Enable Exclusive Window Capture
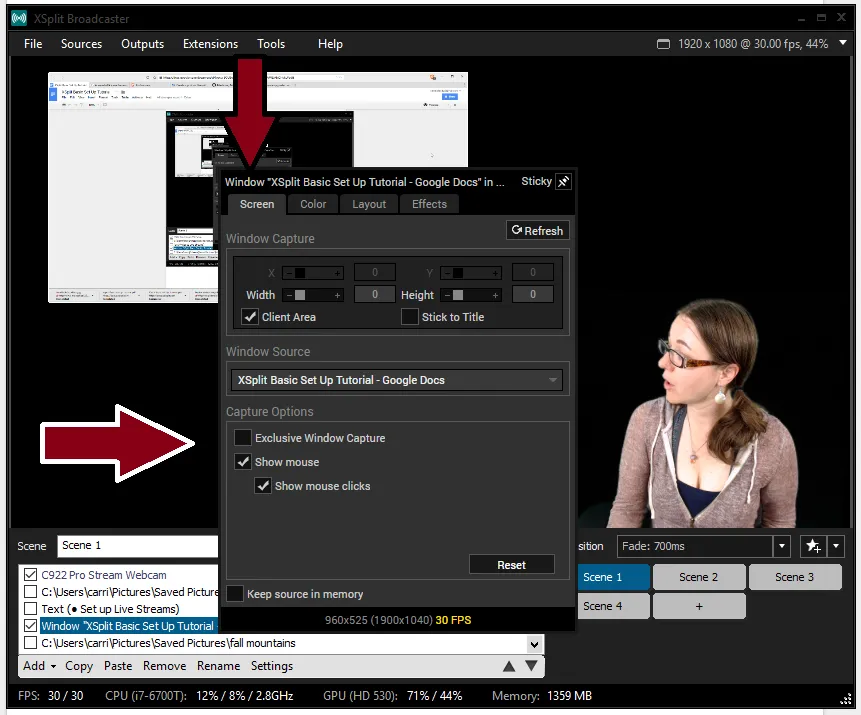The image size is (861, 715). point(243,438)
